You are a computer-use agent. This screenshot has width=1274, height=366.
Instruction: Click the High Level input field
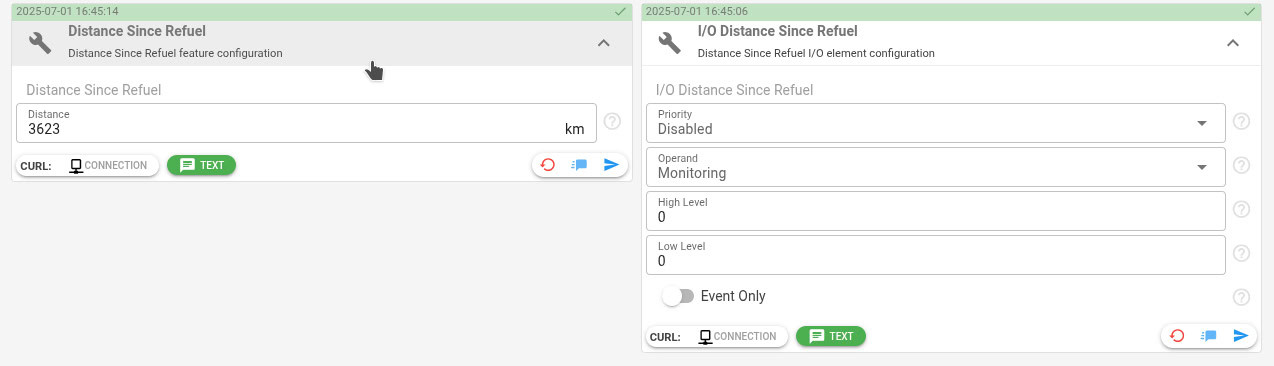pyautogui.click(x=936, y=210)
